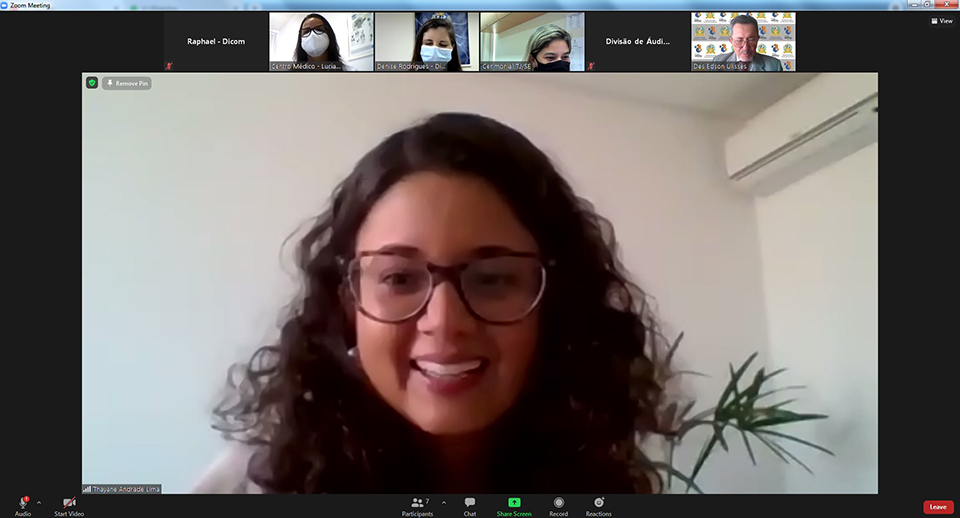Screen dimensions: 960x518
Task: Select Denise Rodrigues video thumbnail
Action: (x=427, y=42)
